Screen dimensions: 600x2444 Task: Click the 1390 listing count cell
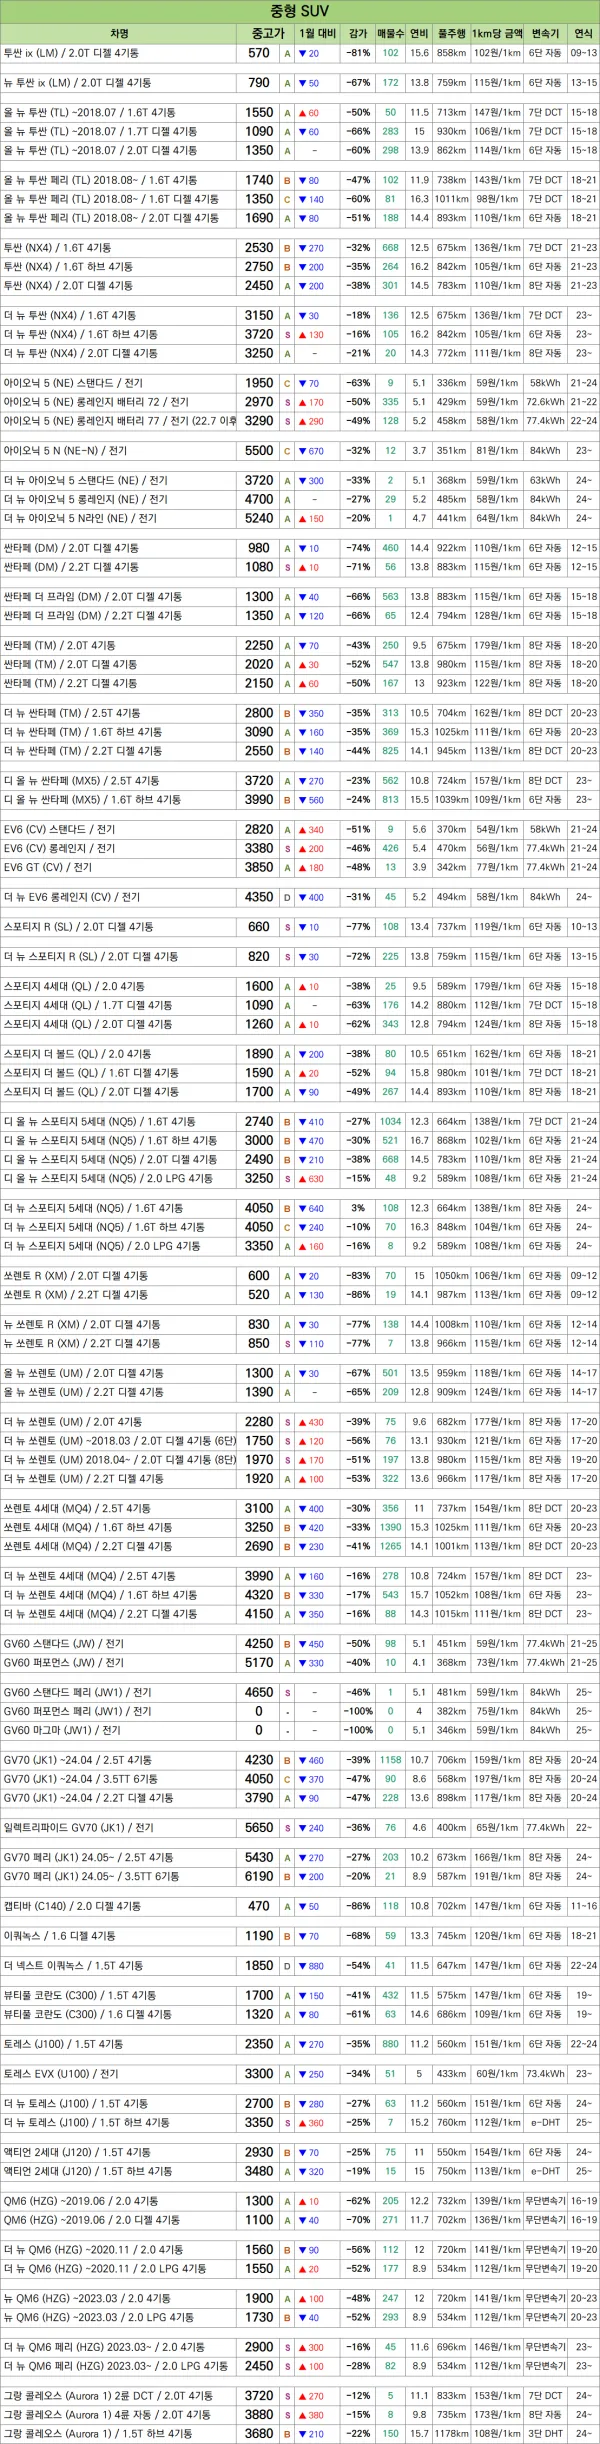point(390,1527)
